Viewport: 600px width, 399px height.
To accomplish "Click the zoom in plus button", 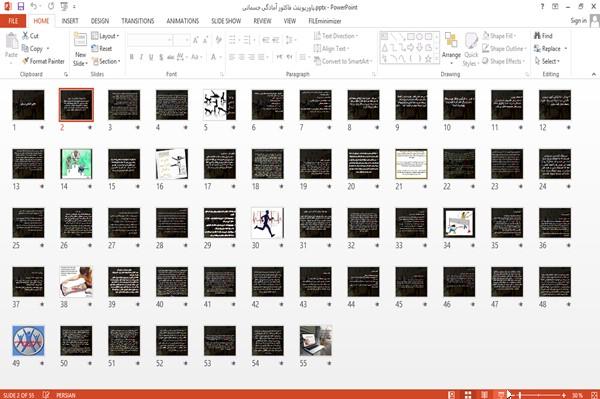I will coord(564,395).
